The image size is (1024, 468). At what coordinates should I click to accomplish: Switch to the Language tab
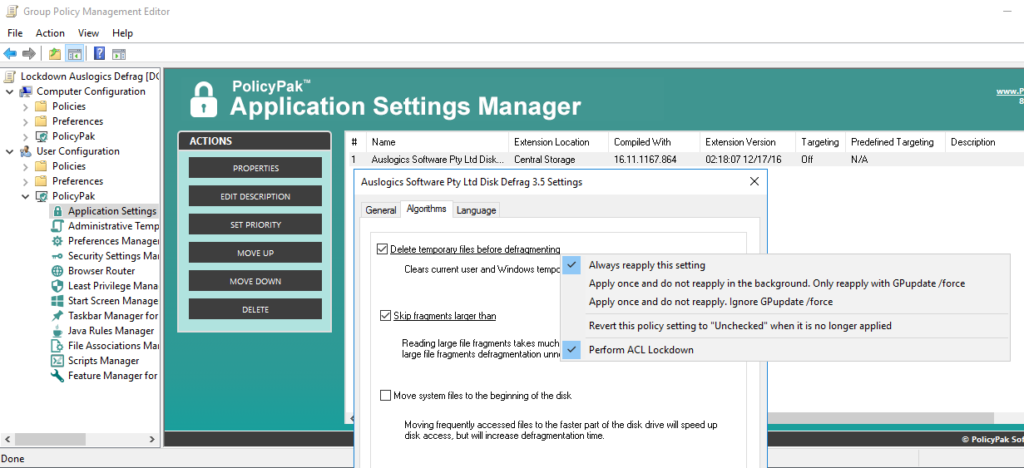pyautogui.click(x=476, y=210)
